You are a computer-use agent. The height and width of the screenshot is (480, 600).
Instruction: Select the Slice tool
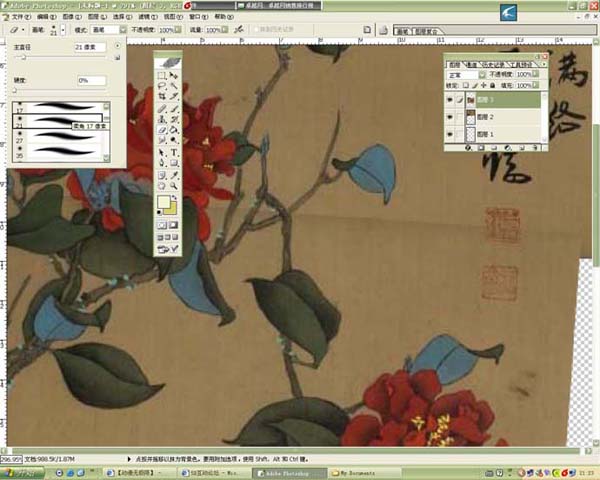pyautogui.click(x=174, y=96)
